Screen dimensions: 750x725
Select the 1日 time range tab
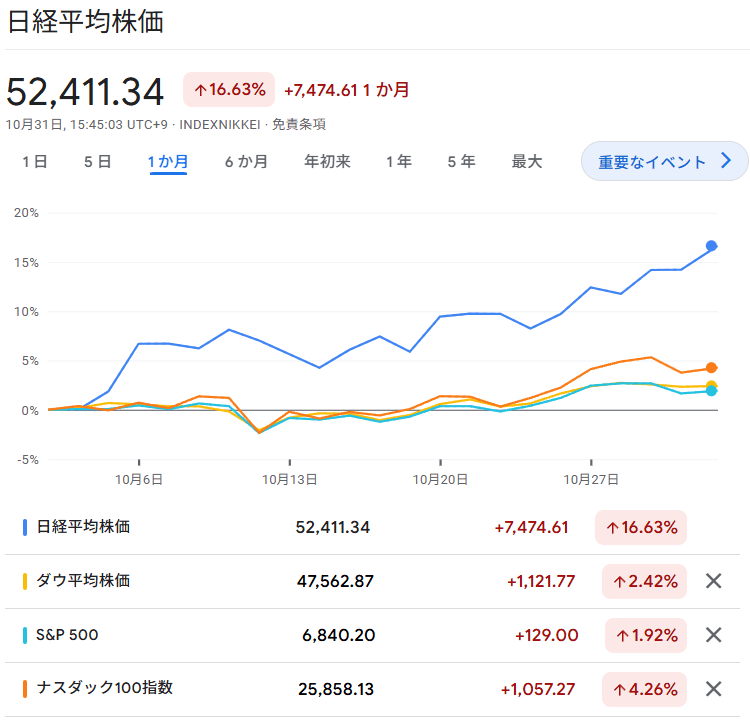(34, 162)
